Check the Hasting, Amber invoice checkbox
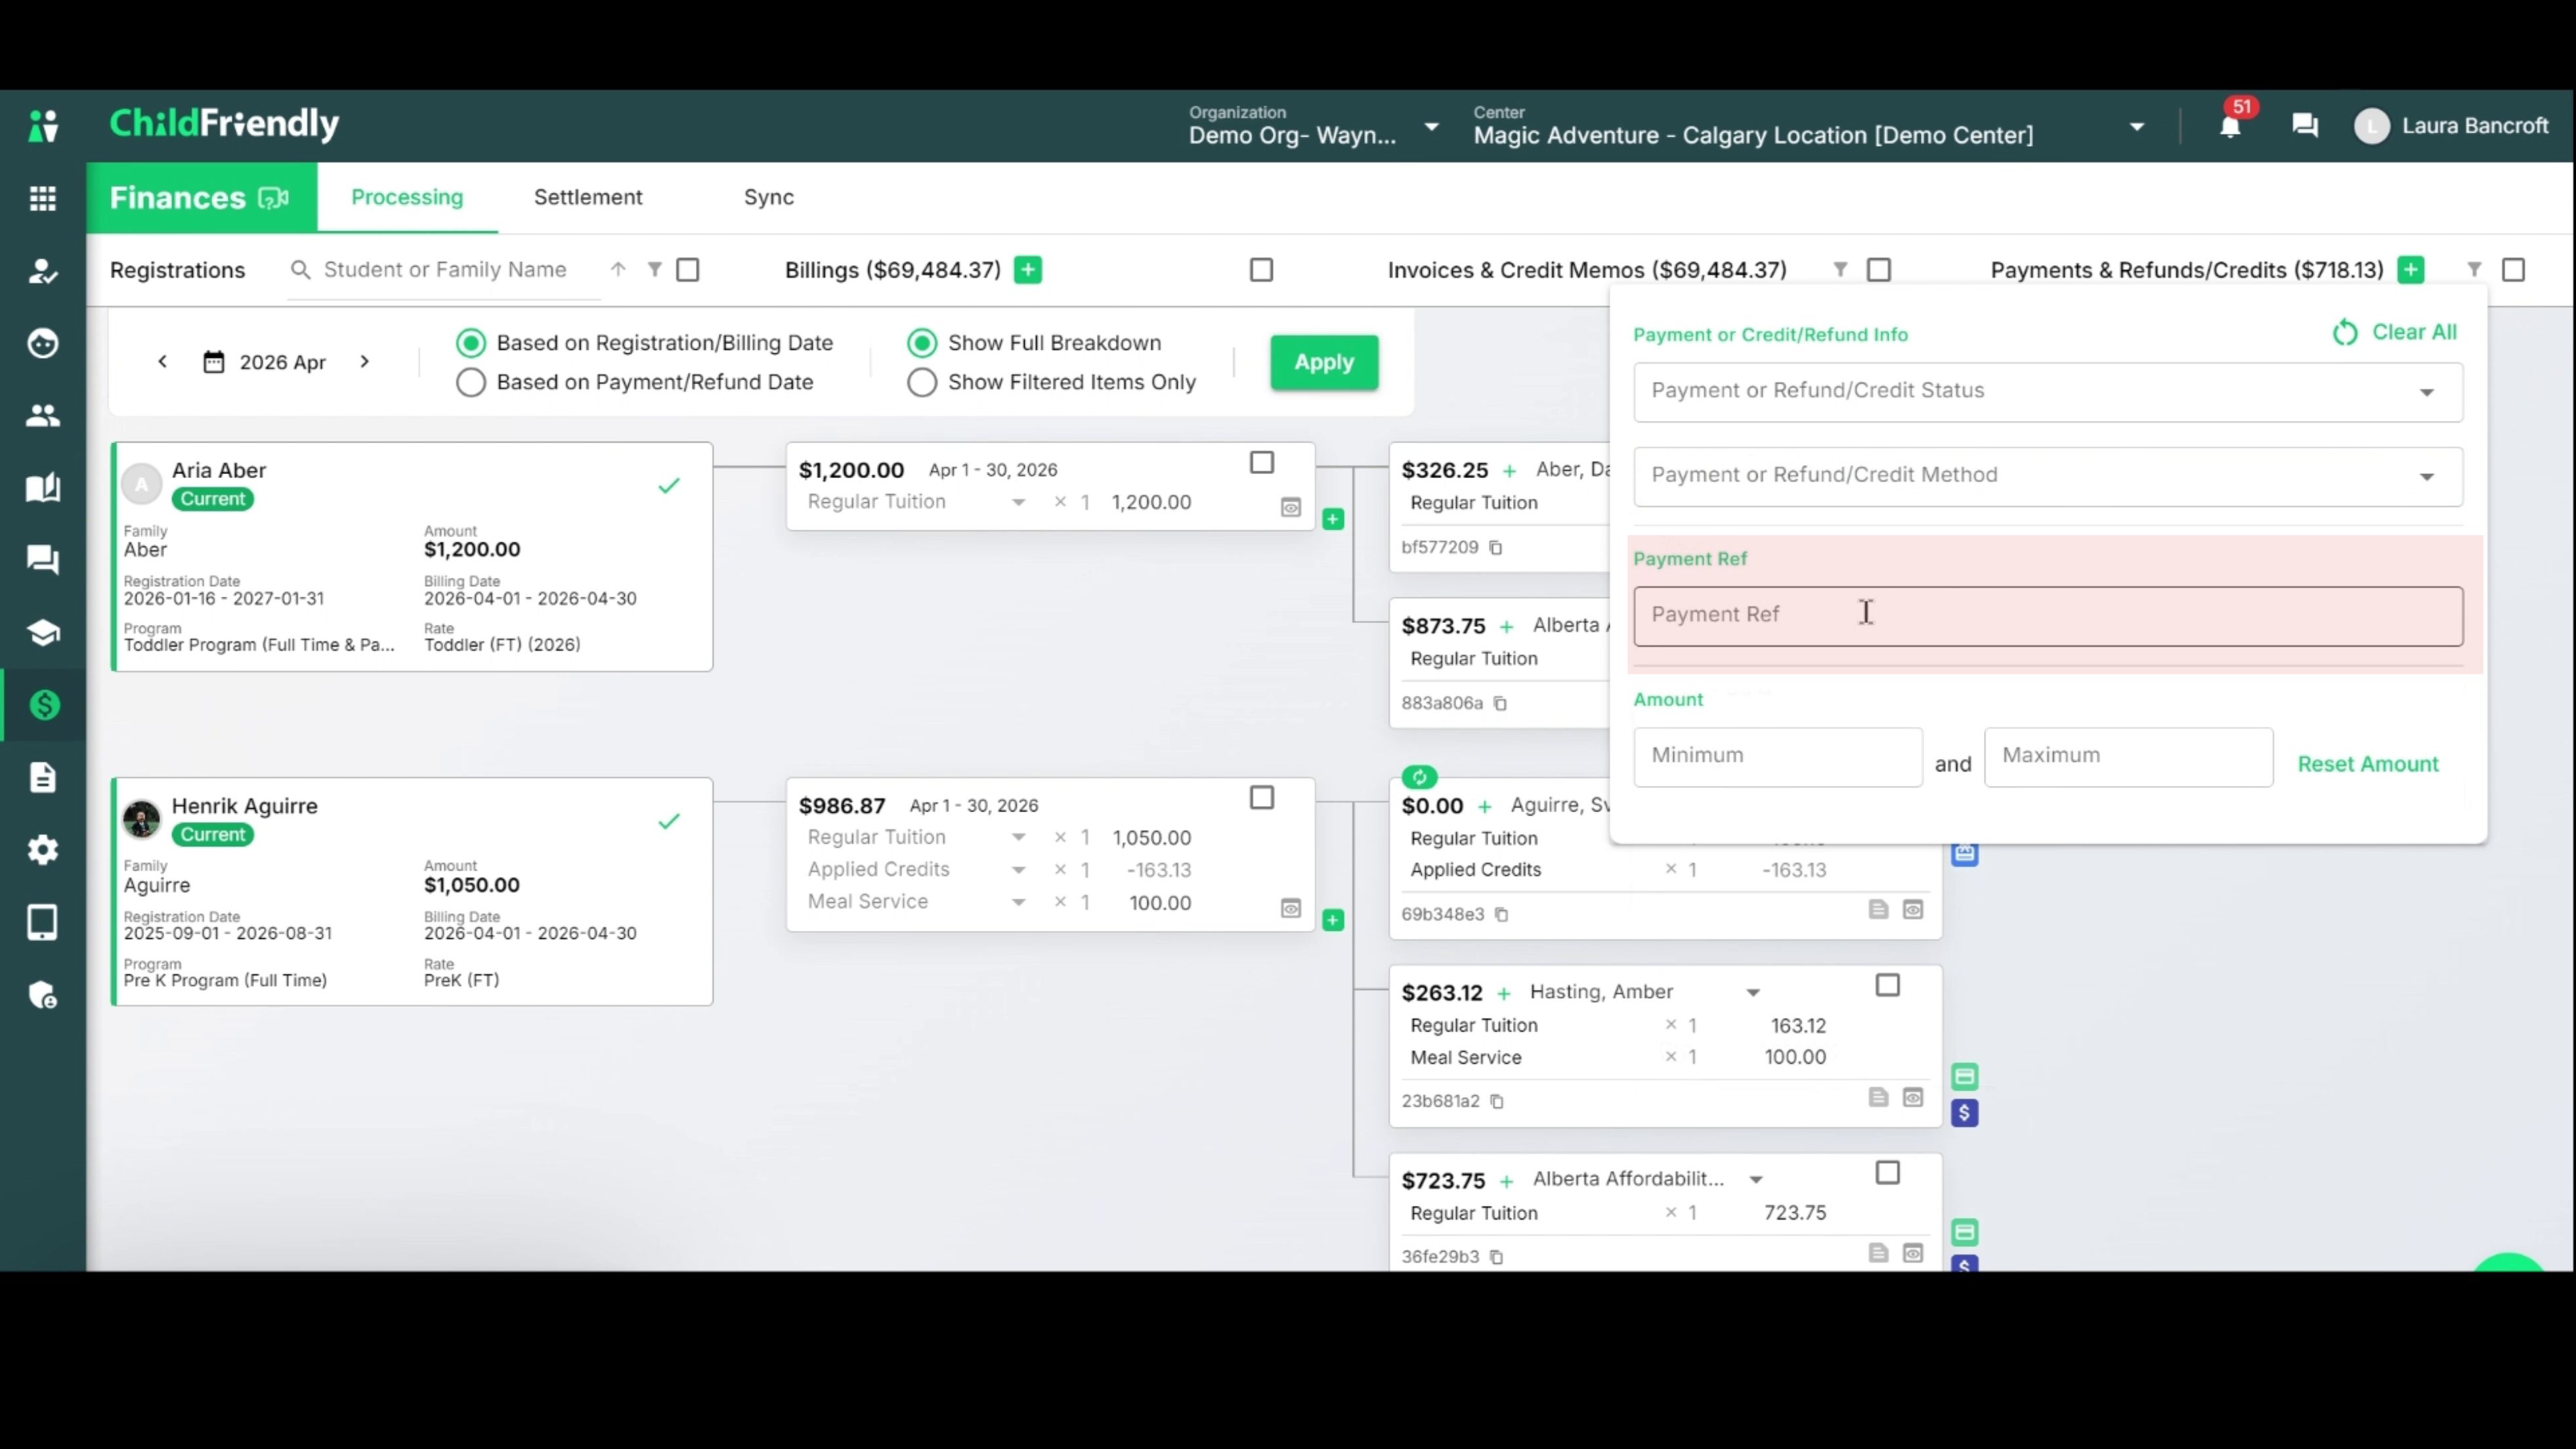 [1888, 986]
